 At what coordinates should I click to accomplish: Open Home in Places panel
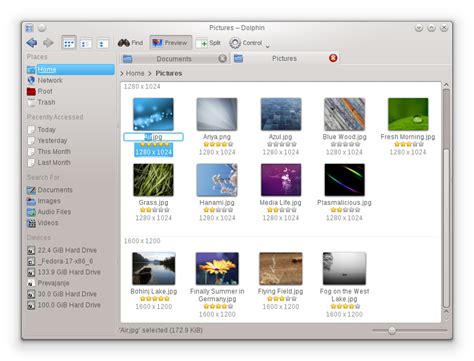pyautogui.click(x=70, y=69)
